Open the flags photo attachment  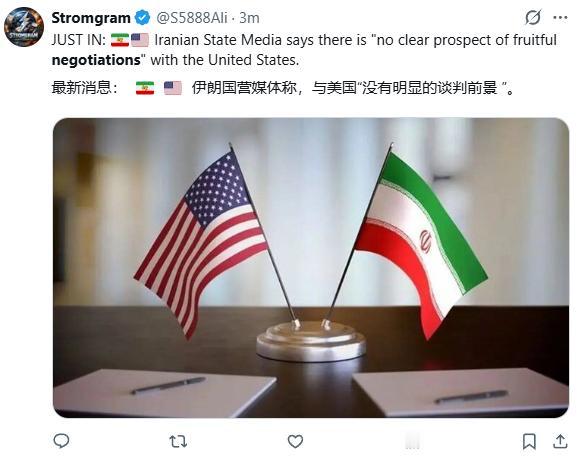point(311,268)
